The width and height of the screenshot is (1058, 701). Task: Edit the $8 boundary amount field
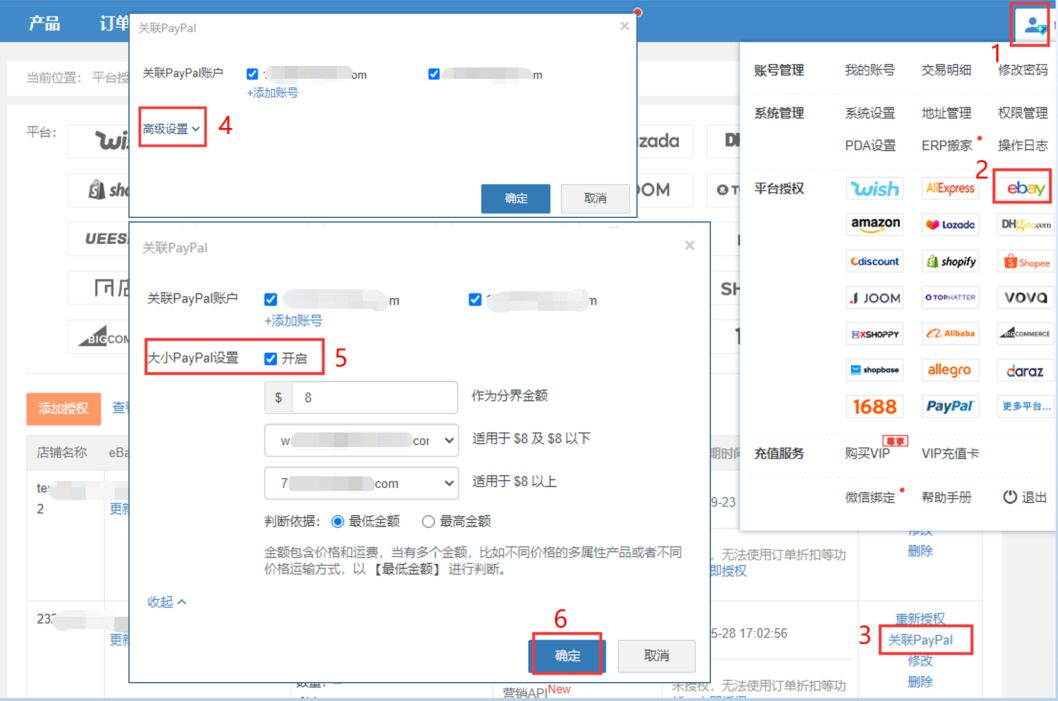(x=374, y=397)
